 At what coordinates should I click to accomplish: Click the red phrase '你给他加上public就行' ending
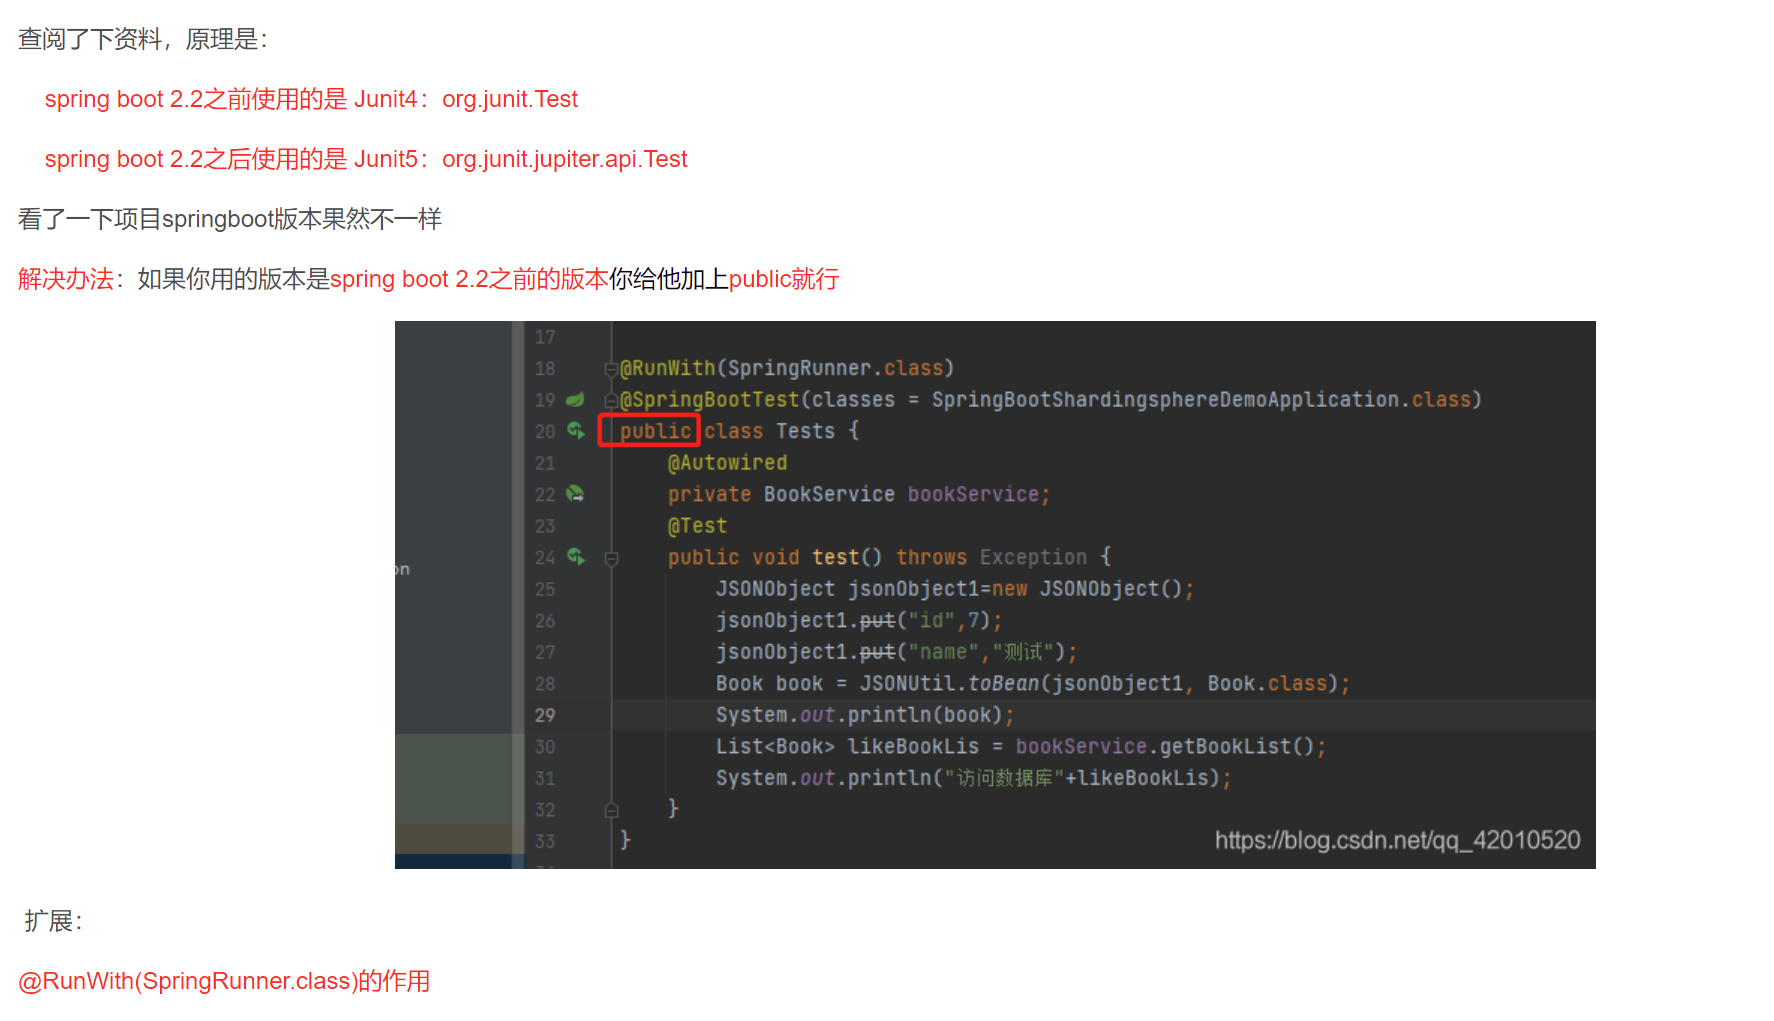click(x=784, y=279)
